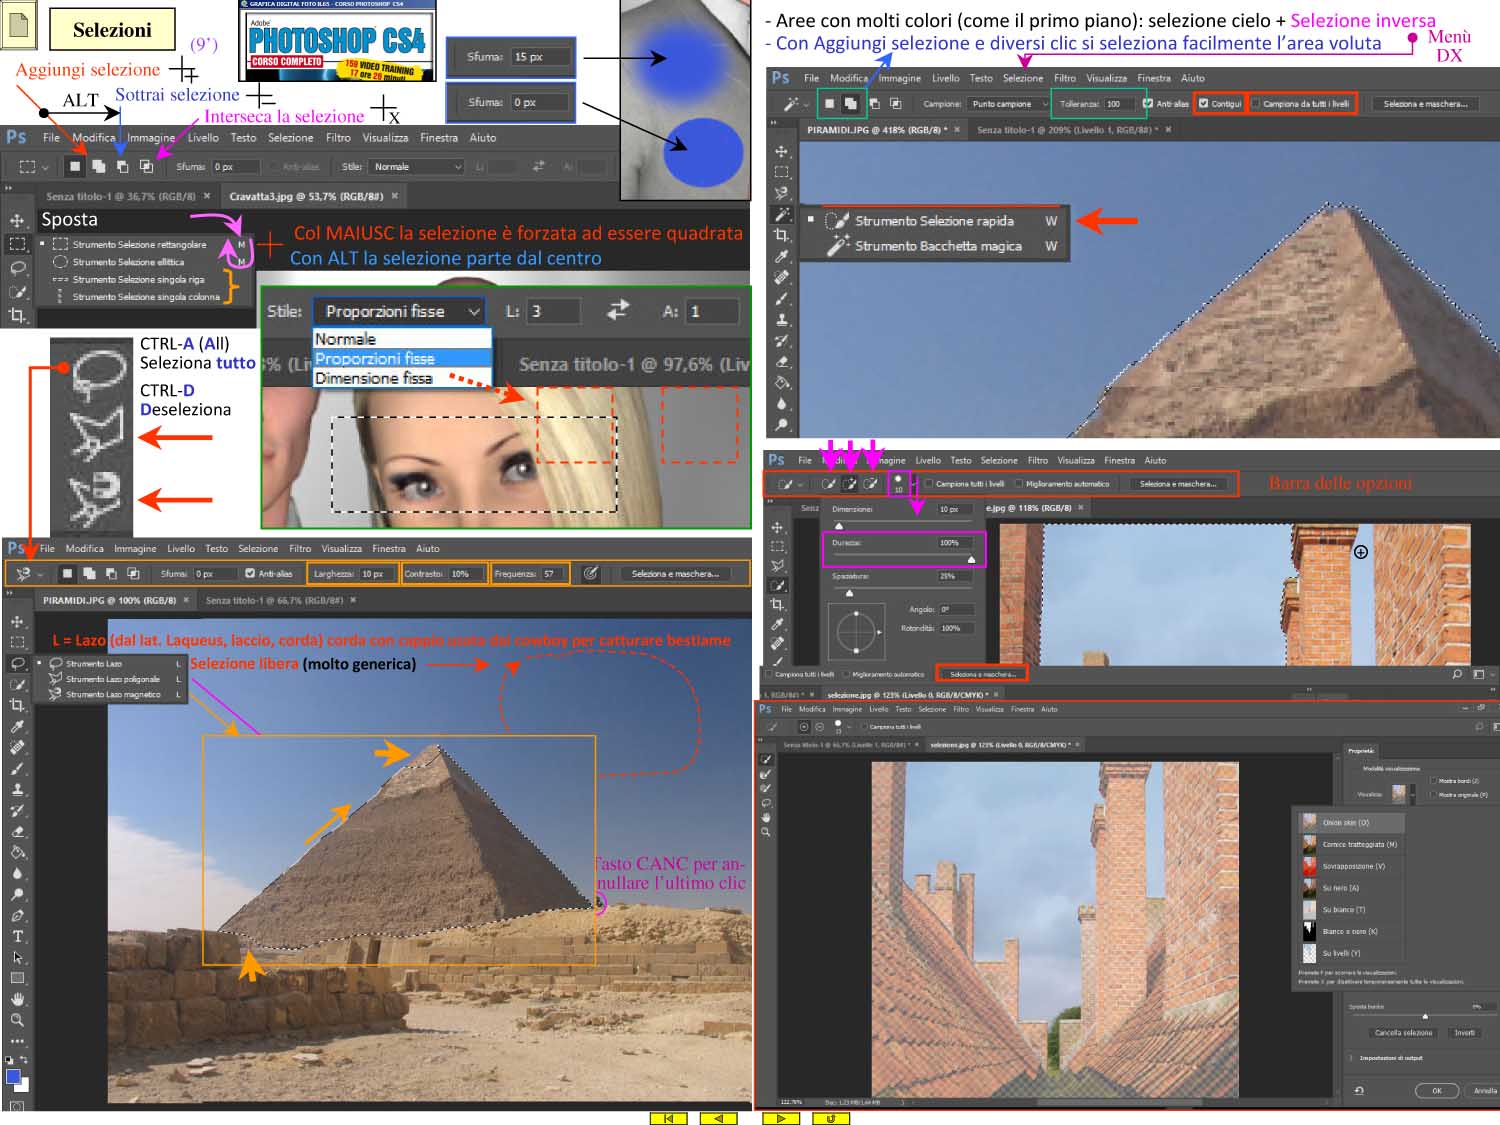Uncheck the Contigui checkbox
The image size is (1500, 1125).
pyautogui.click(x=1204, y=103)
